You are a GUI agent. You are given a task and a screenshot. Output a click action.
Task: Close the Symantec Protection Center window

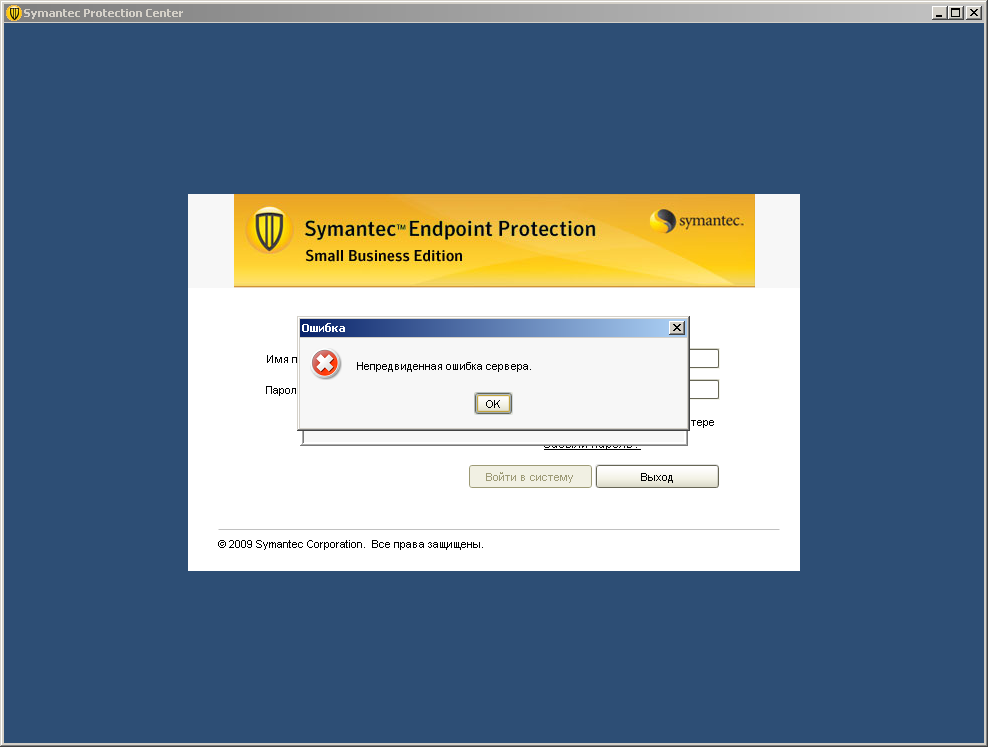pyautogui.click(x=974, y=13)
